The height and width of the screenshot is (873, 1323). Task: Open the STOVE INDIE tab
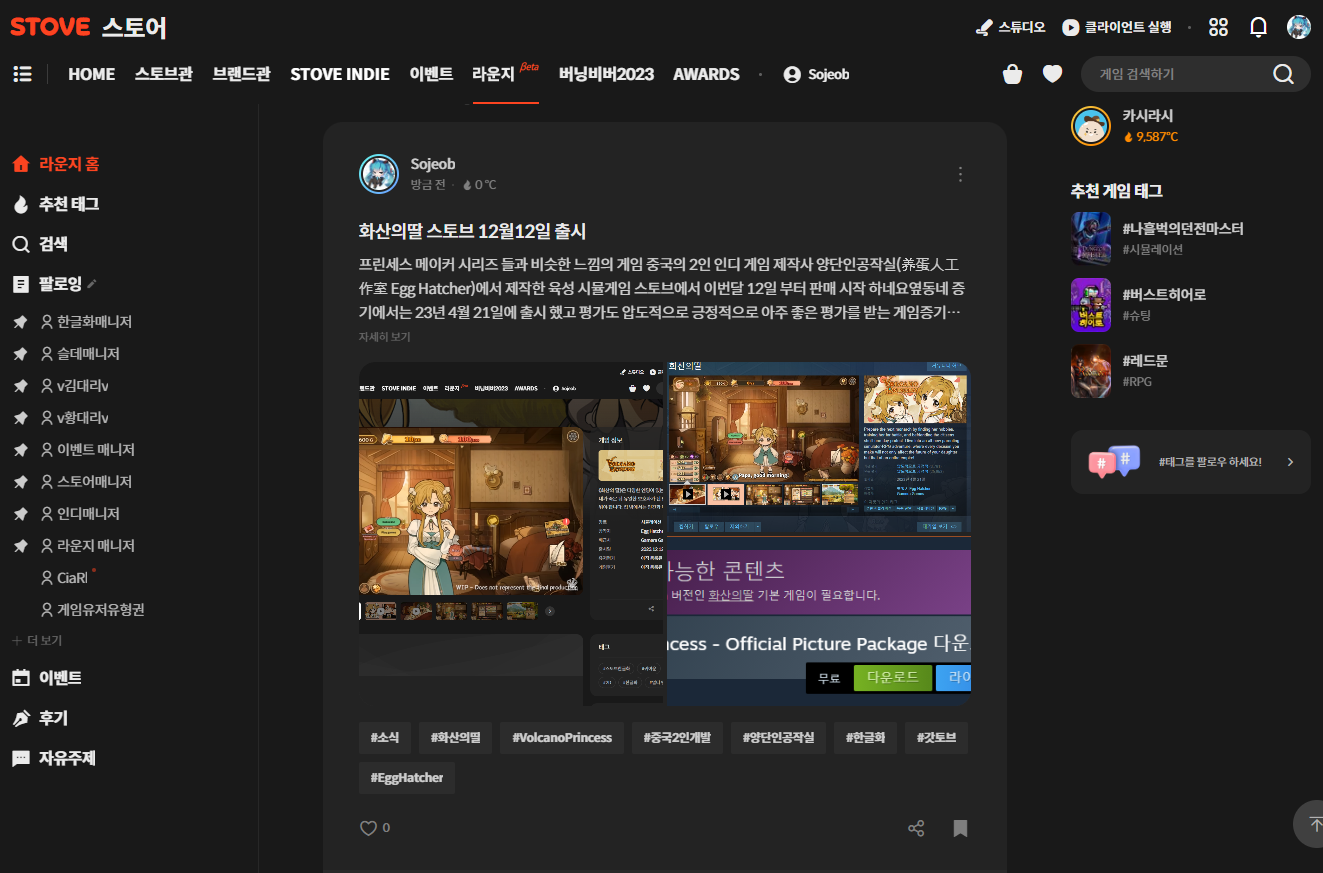[340, 74]
